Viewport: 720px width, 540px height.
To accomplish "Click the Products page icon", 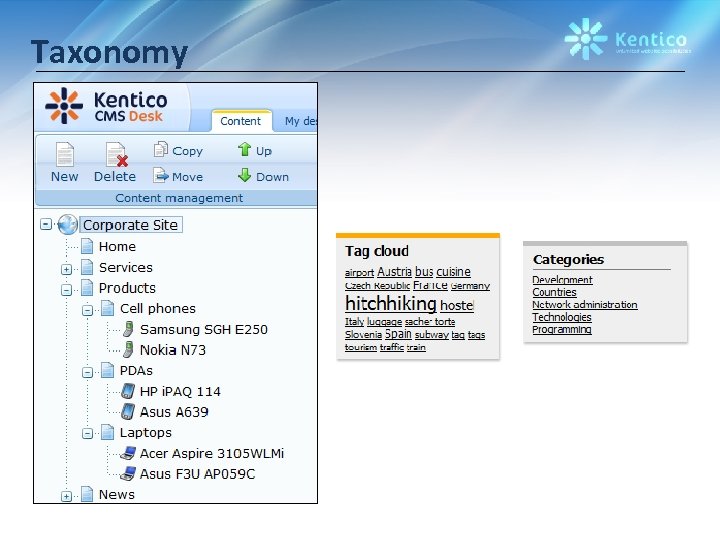I will (87, 288).
